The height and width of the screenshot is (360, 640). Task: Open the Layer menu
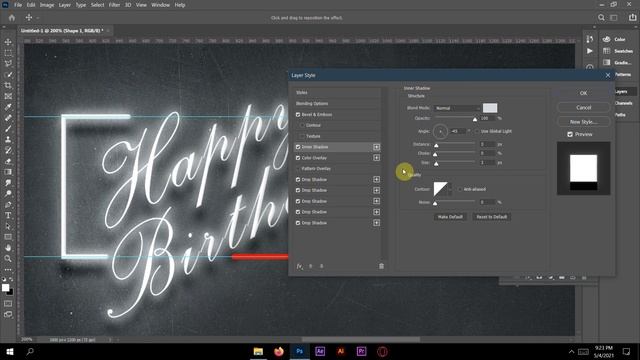click(64, 5)
